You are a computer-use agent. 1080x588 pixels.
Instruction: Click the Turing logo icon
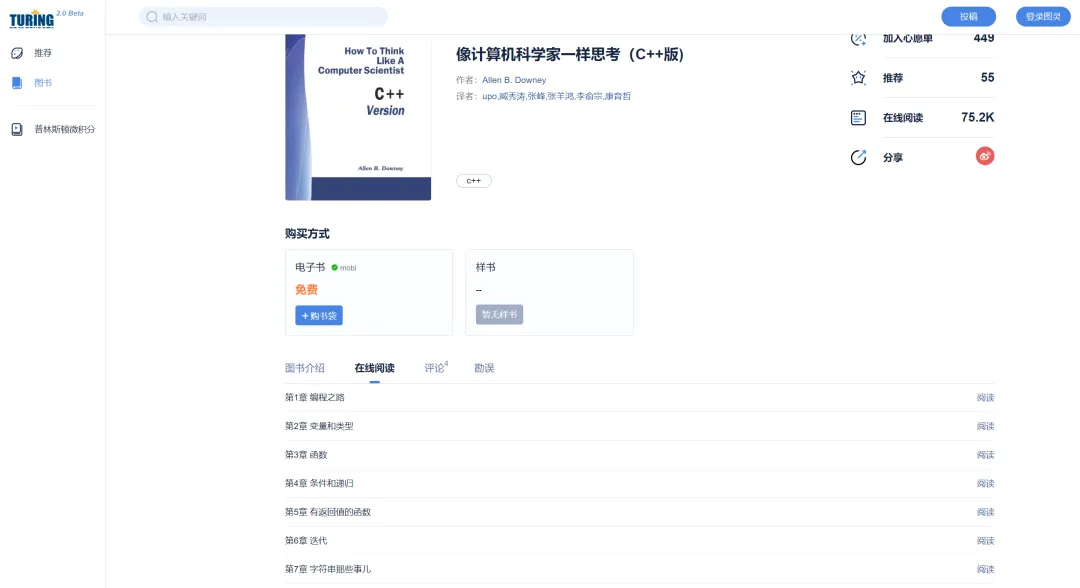coord(32,19)
